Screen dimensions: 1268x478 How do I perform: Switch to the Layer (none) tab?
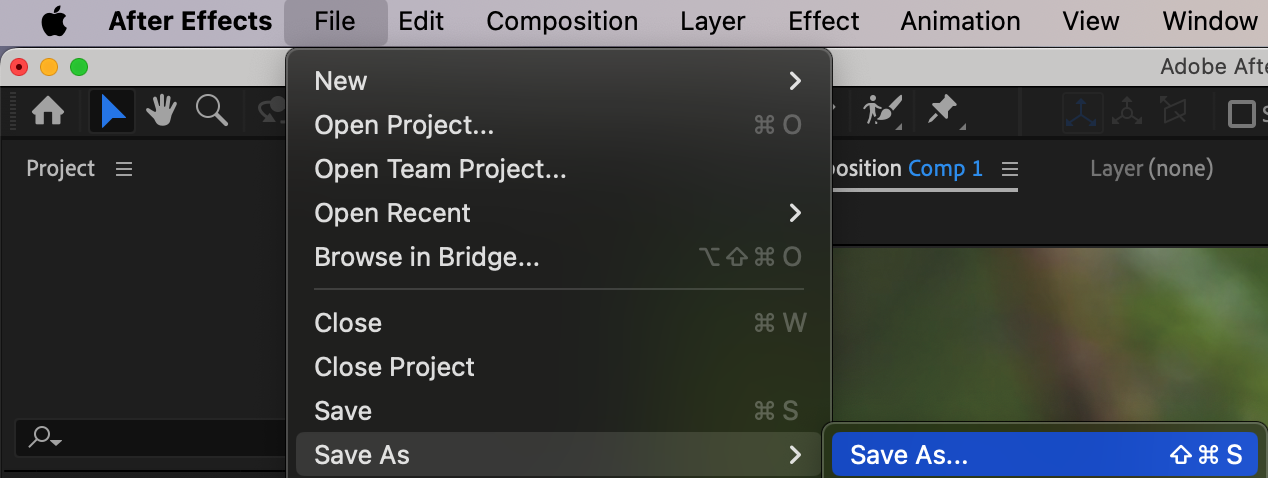(1151, 168)
